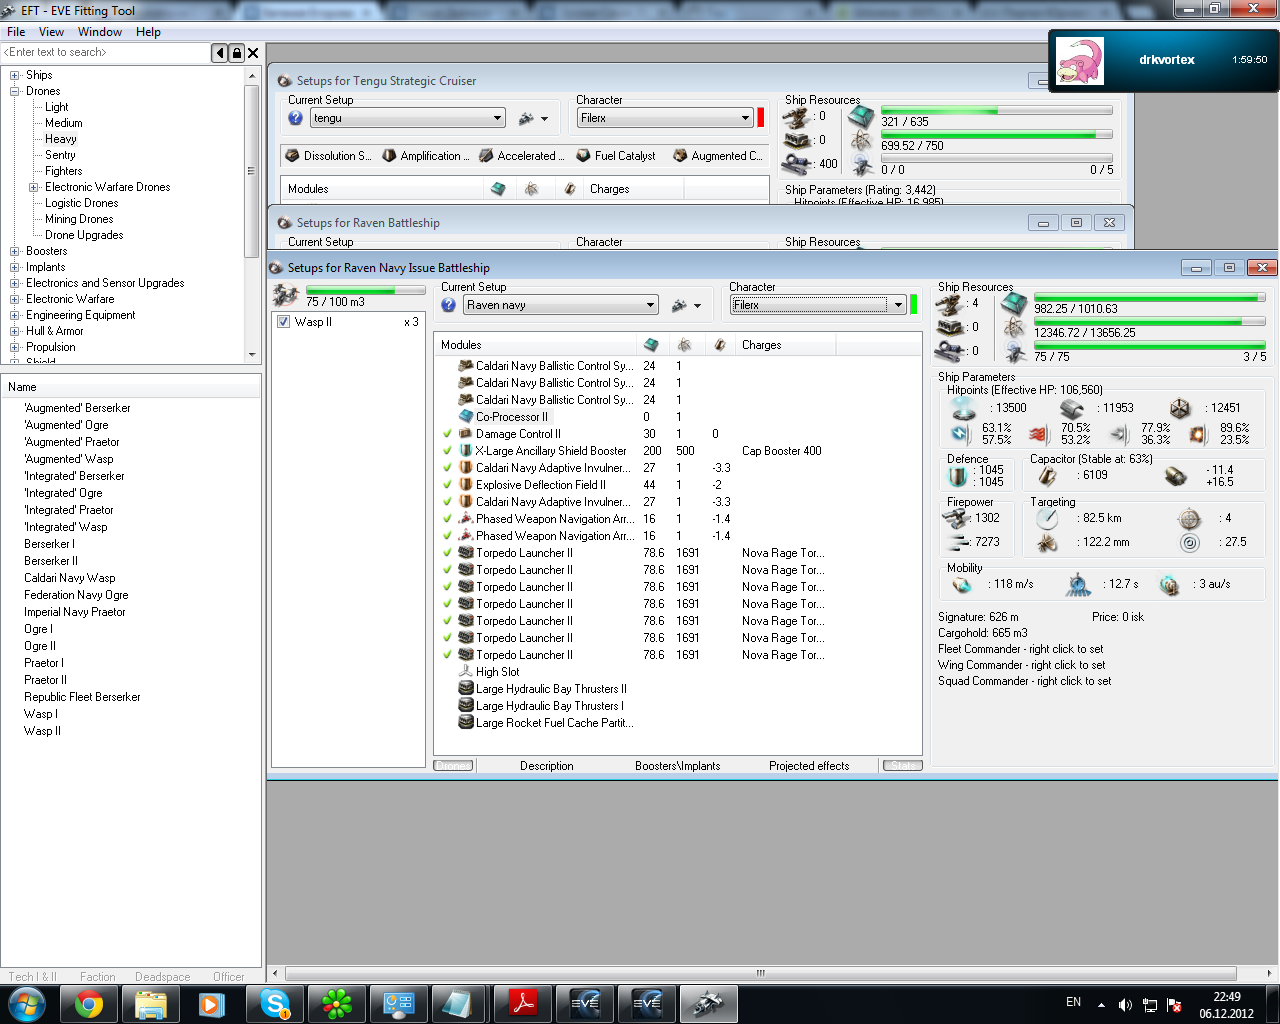The width and height of the screenshot is (1280, 1024).
Task: Select Caldari Navy Wasp in the item list
Action: (70, 578)
